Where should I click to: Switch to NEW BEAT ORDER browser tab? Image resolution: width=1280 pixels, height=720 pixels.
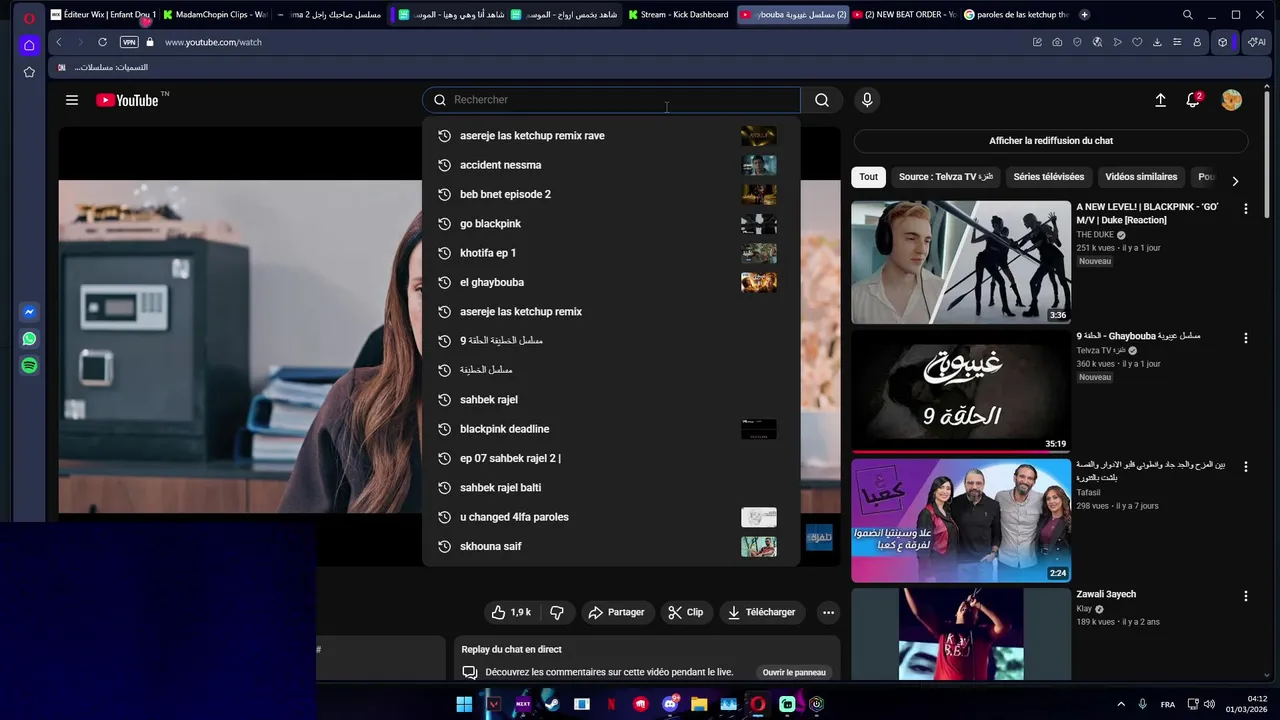pos(904,15)
